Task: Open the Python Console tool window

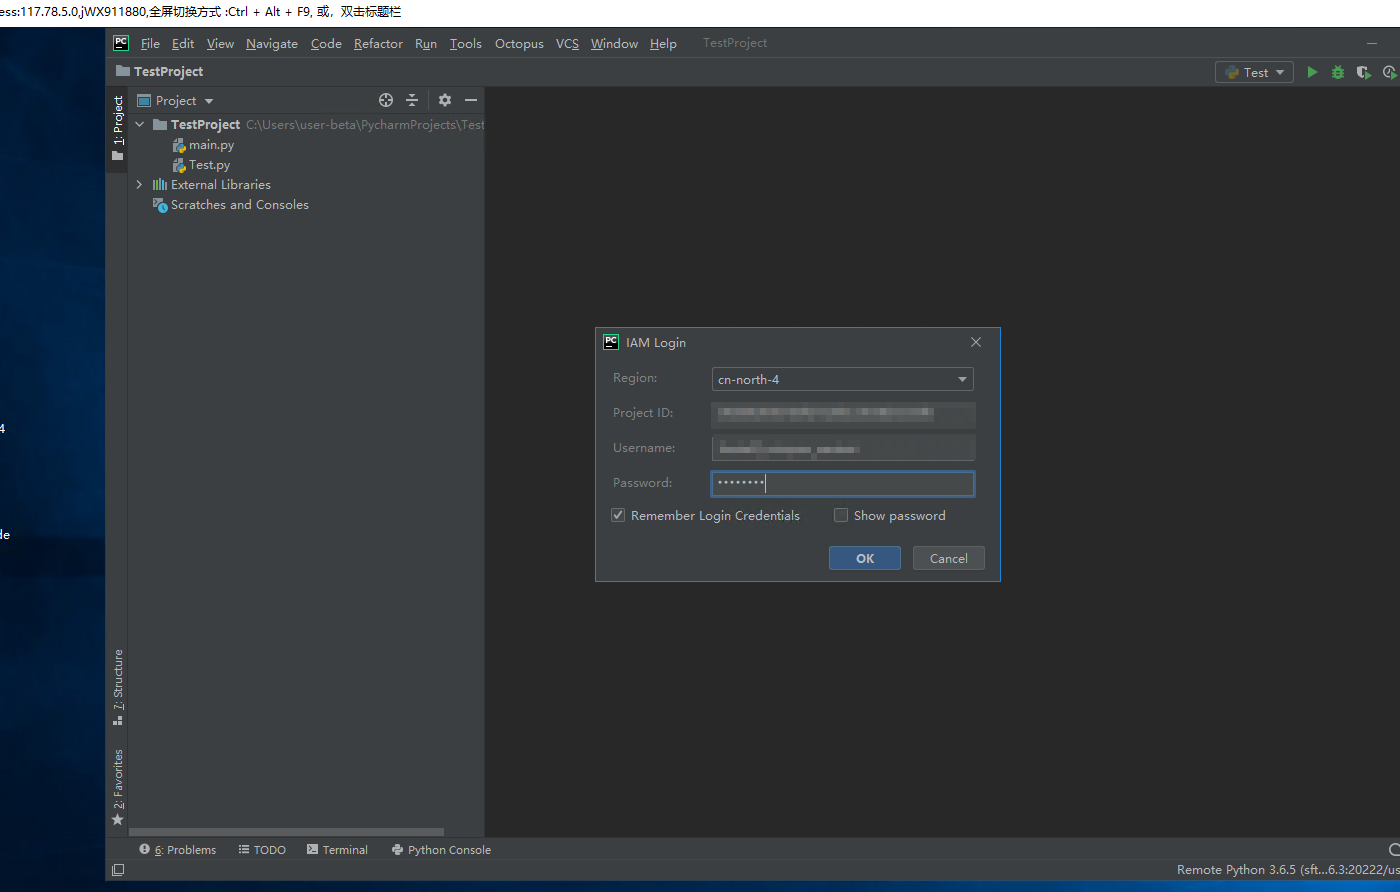Action: coord(441,850)
